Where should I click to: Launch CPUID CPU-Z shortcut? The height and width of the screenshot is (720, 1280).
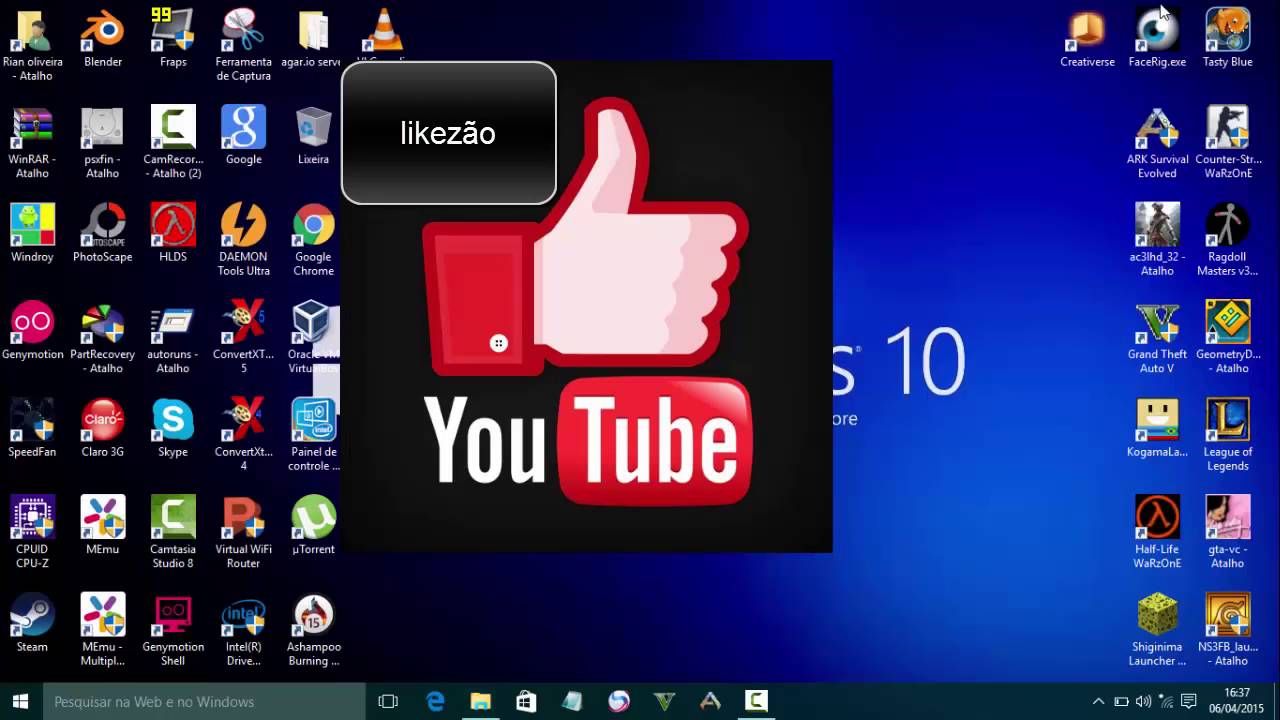click(32, 532)
